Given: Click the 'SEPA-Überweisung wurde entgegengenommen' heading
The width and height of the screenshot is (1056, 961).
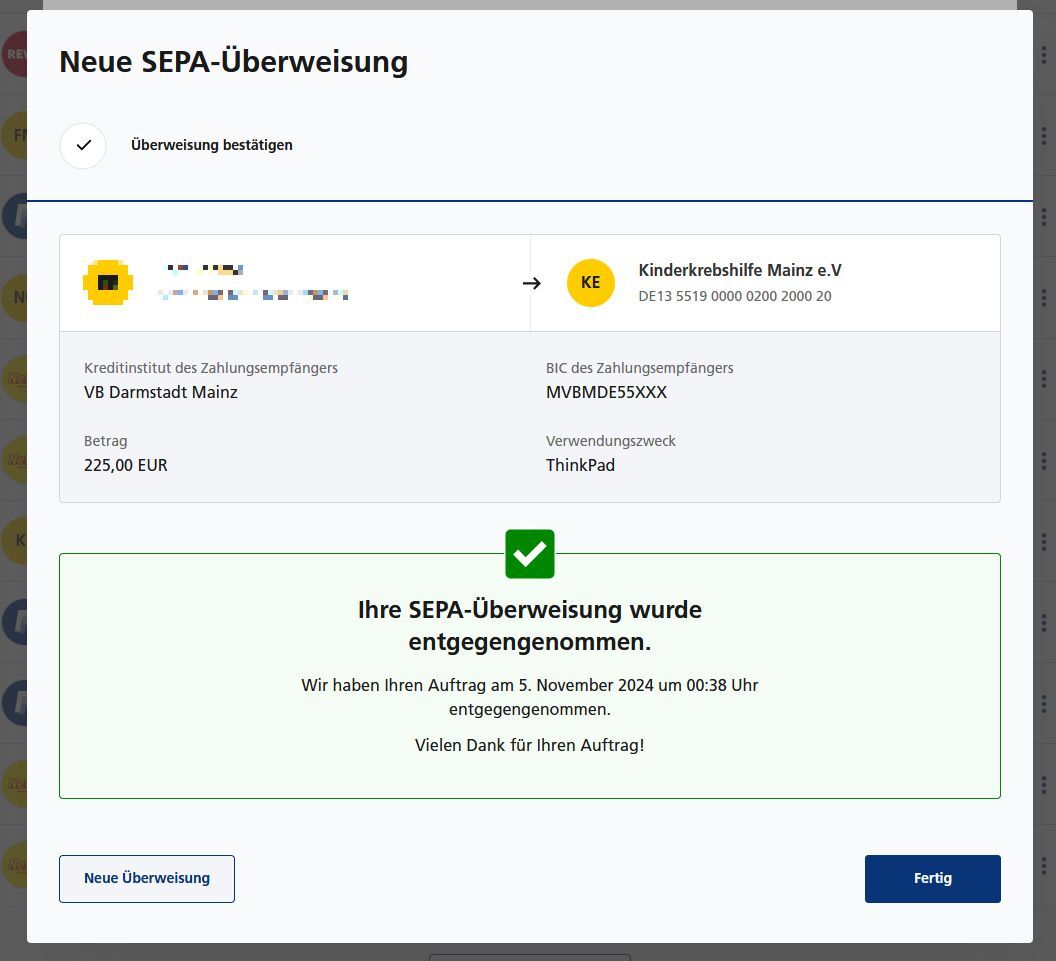Looking at the screenshot, I should point(529,625).
